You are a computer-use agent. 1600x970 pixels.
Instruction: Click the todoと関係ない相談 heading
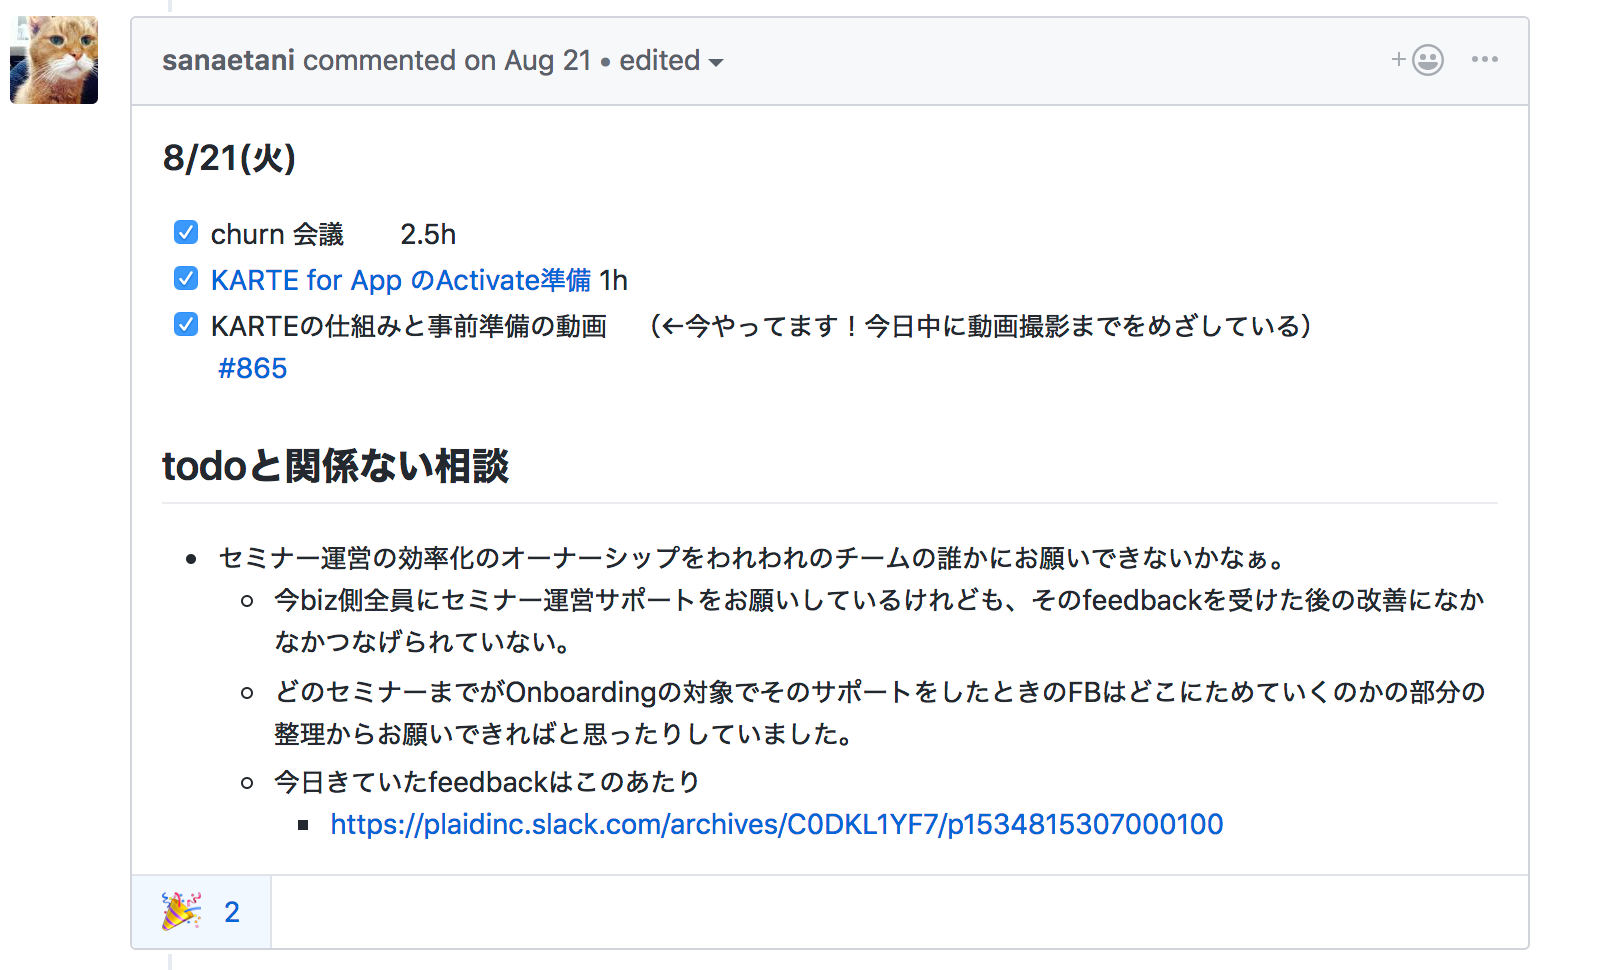pos(336,466)
